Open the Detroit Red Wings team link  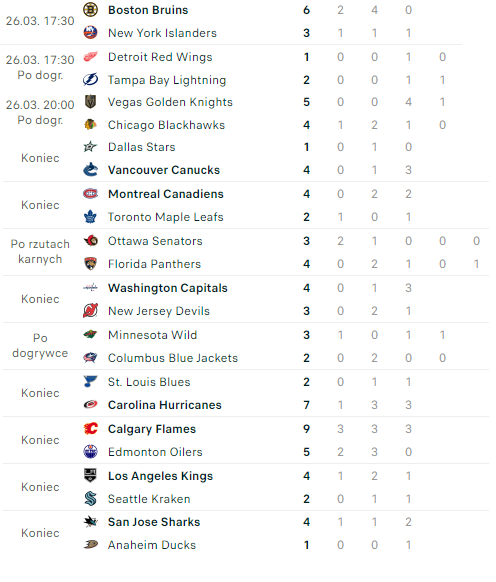[160, 57]
